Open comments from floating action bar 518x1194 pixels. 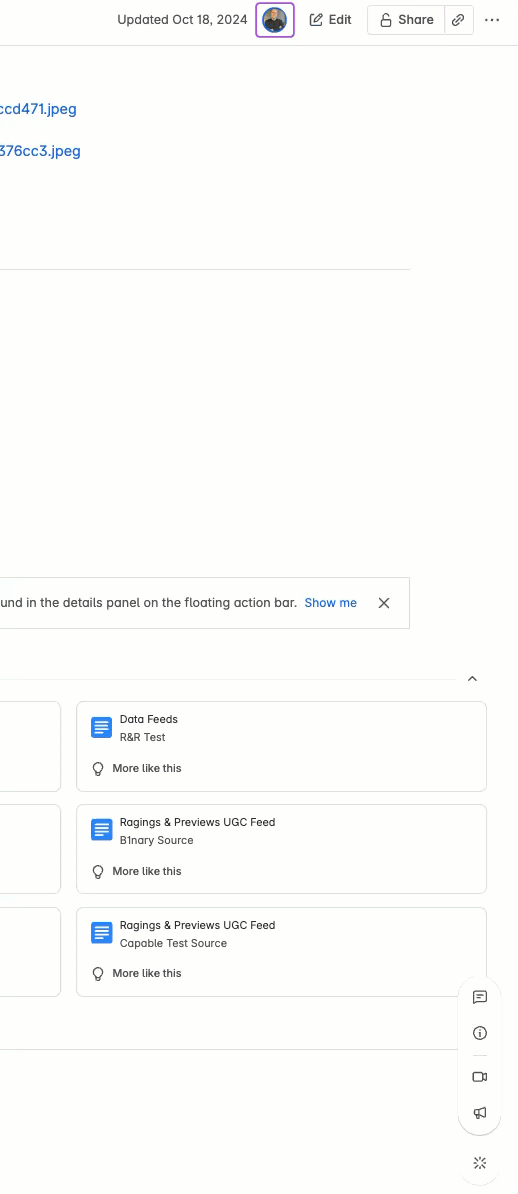pyautogui.click(x=480, y=997)
